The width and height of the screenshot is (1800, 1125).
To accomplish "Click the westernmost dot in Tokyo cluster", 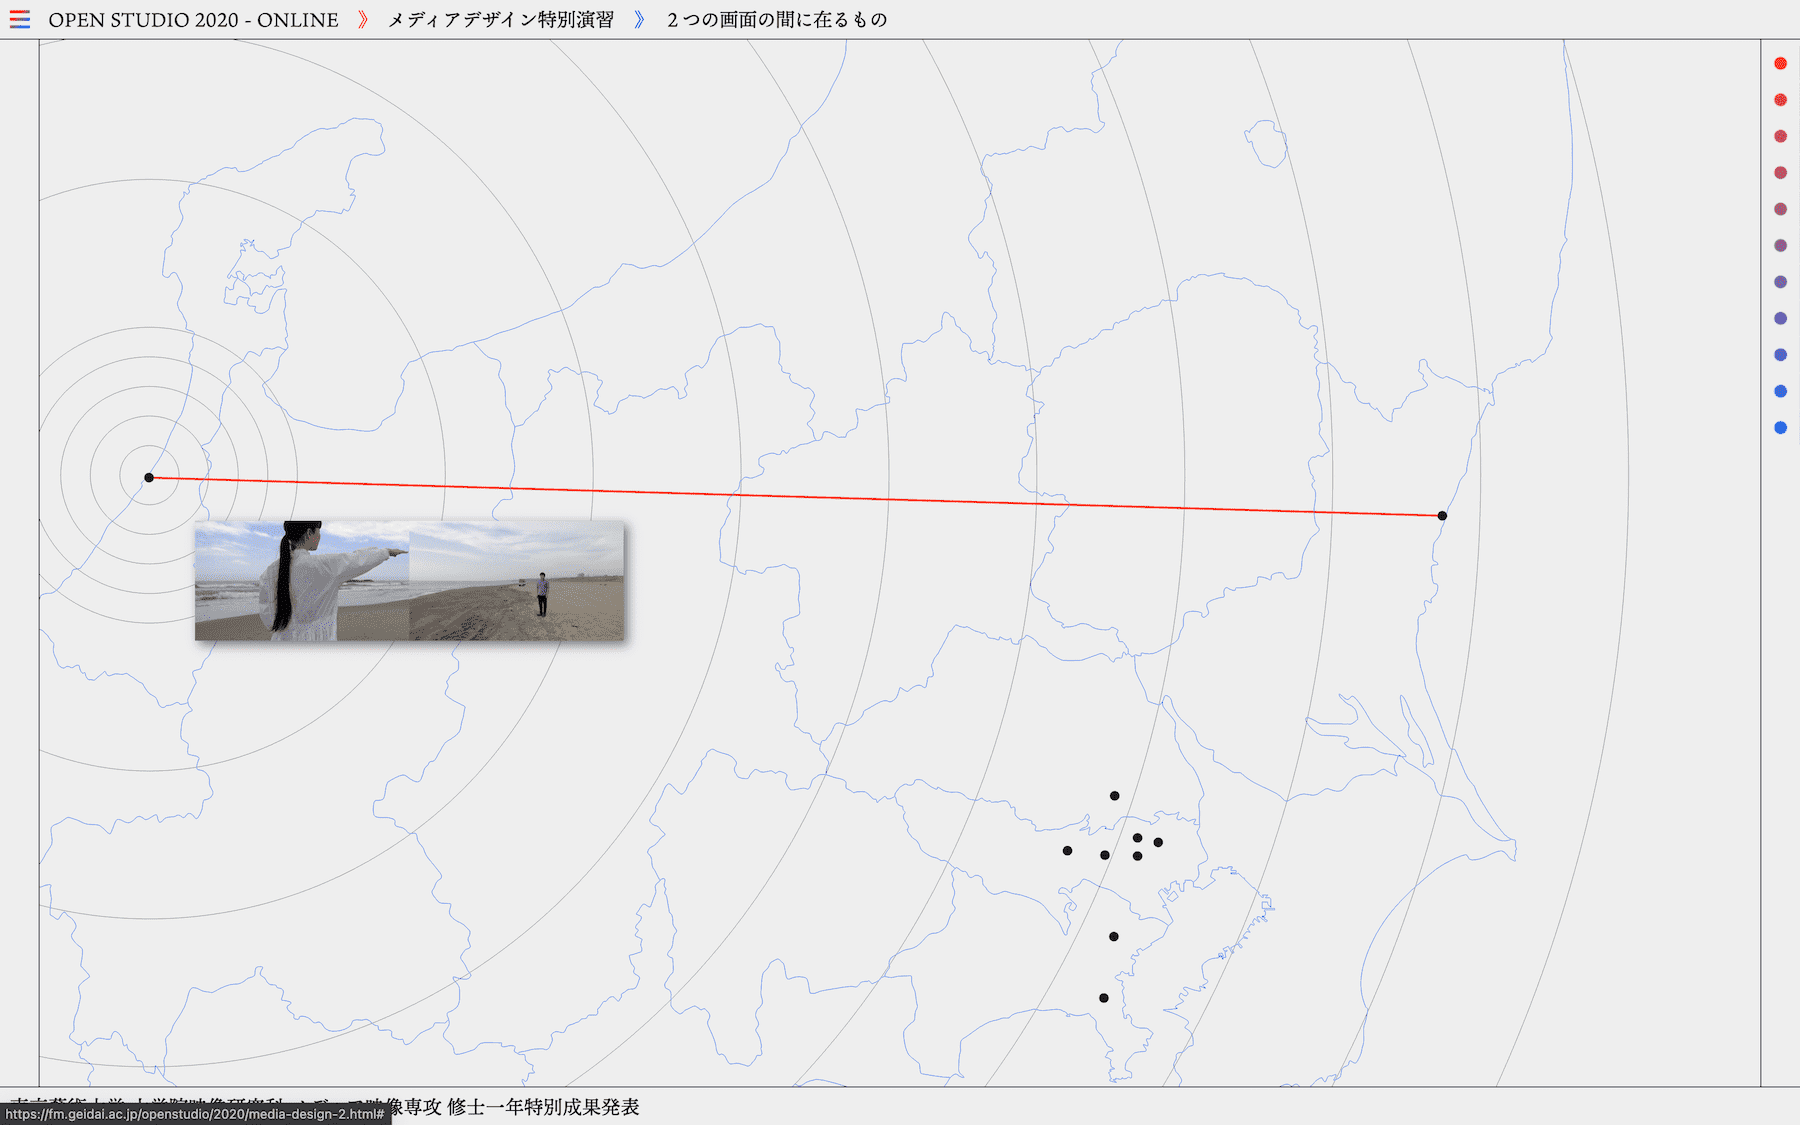I will click(x=1067, y=851).
